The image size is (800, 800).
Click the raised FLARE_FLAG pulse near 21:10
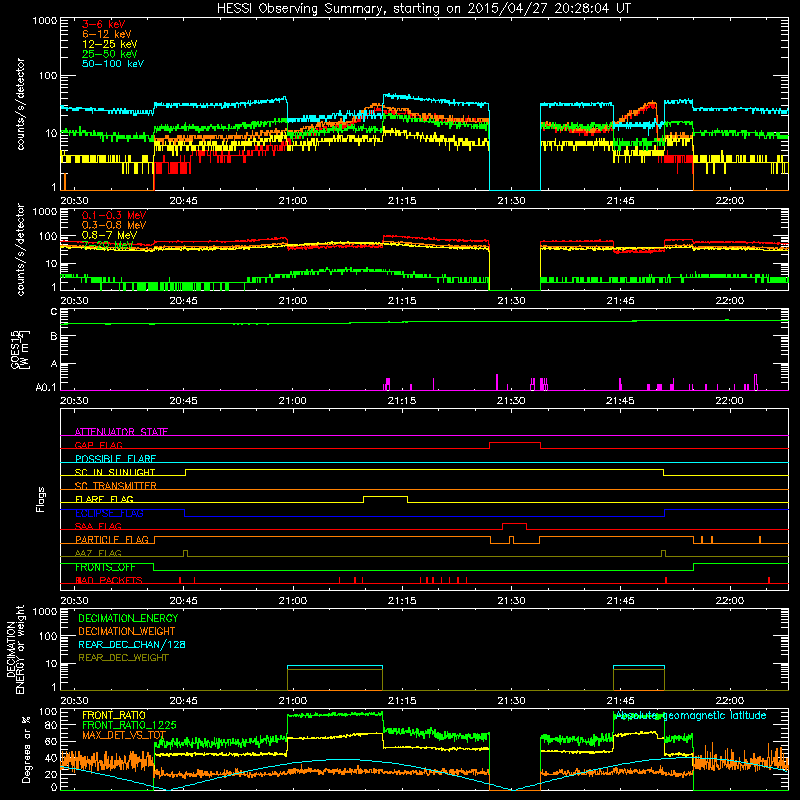(x=385, y=497)
